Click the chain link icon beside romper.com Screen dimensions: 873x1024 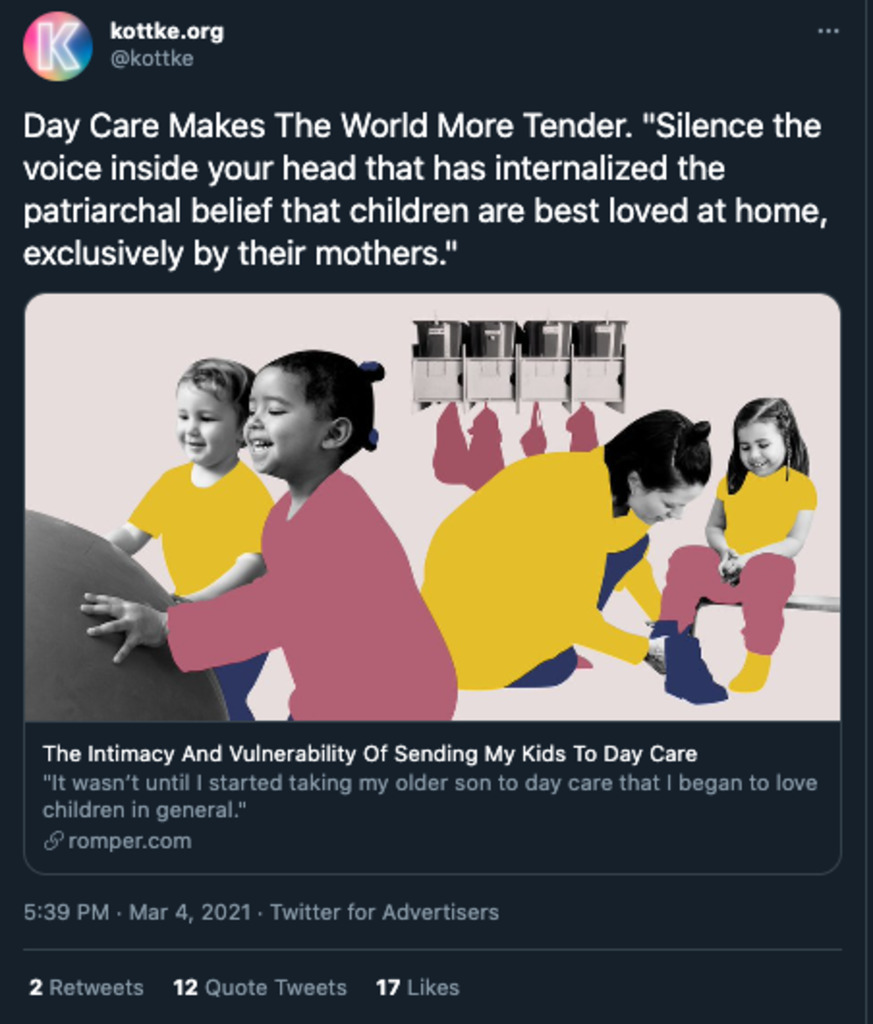click(53, 841)
